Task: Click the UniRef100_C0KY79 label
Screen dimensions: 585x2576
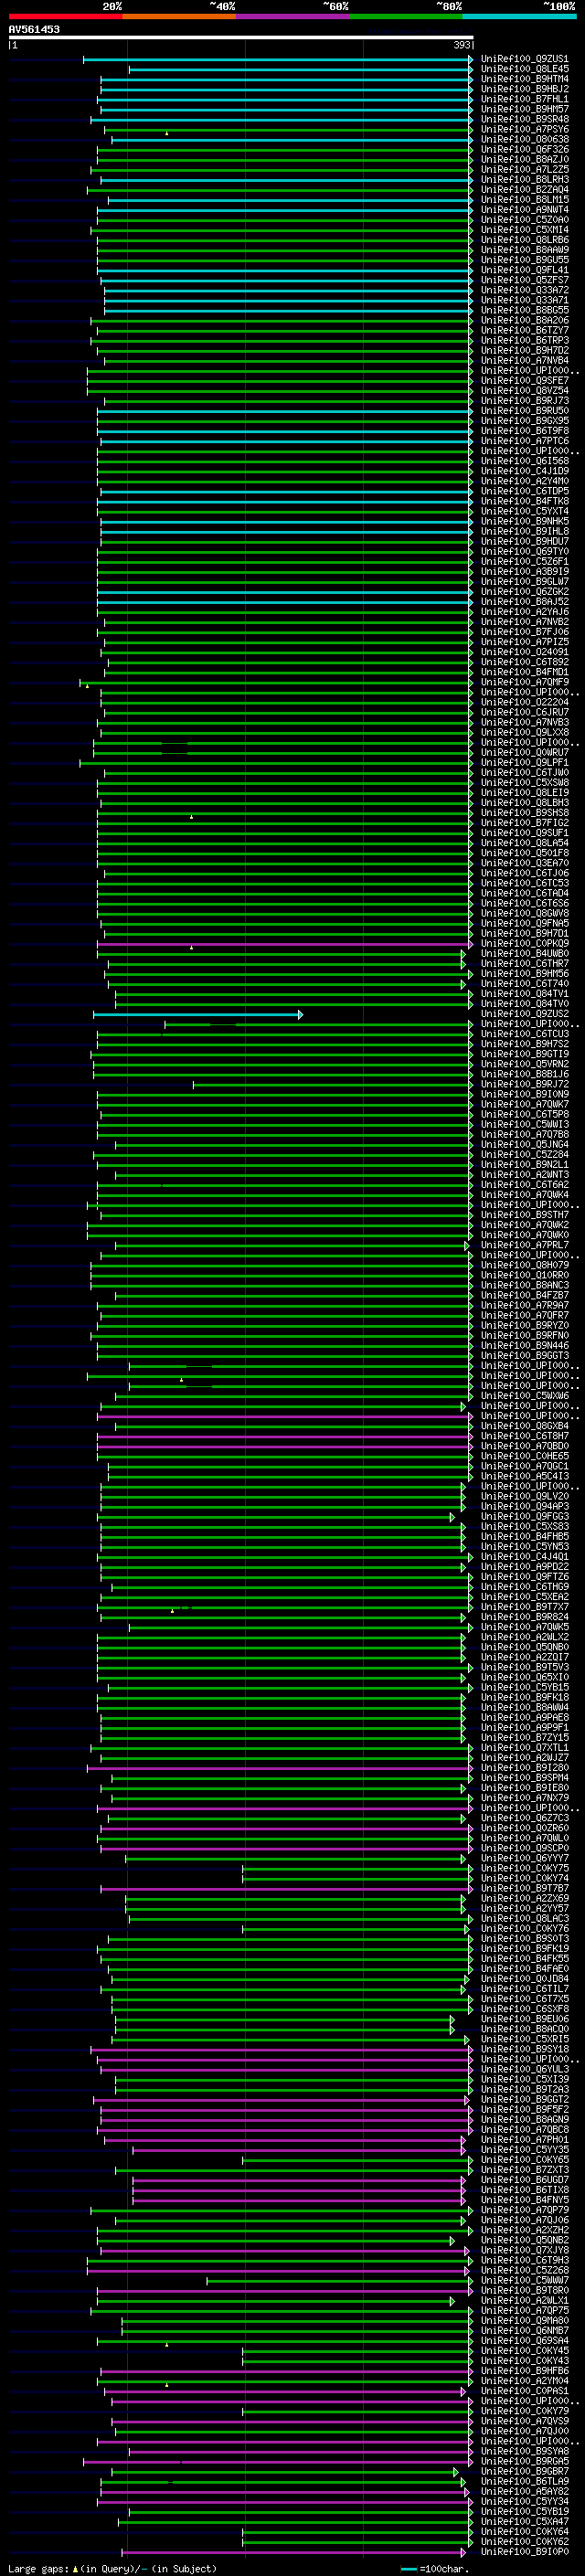Action: [x=524, y=2412]
